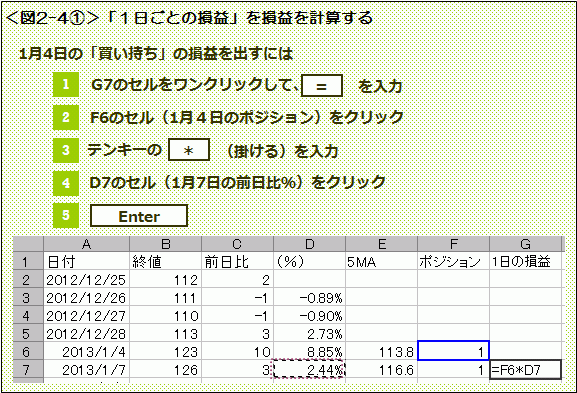Click cell F6 with blue border
Image resolution: width=577 pixels, height=393 pixels.
pyautogui.click(x=454, y=351)
